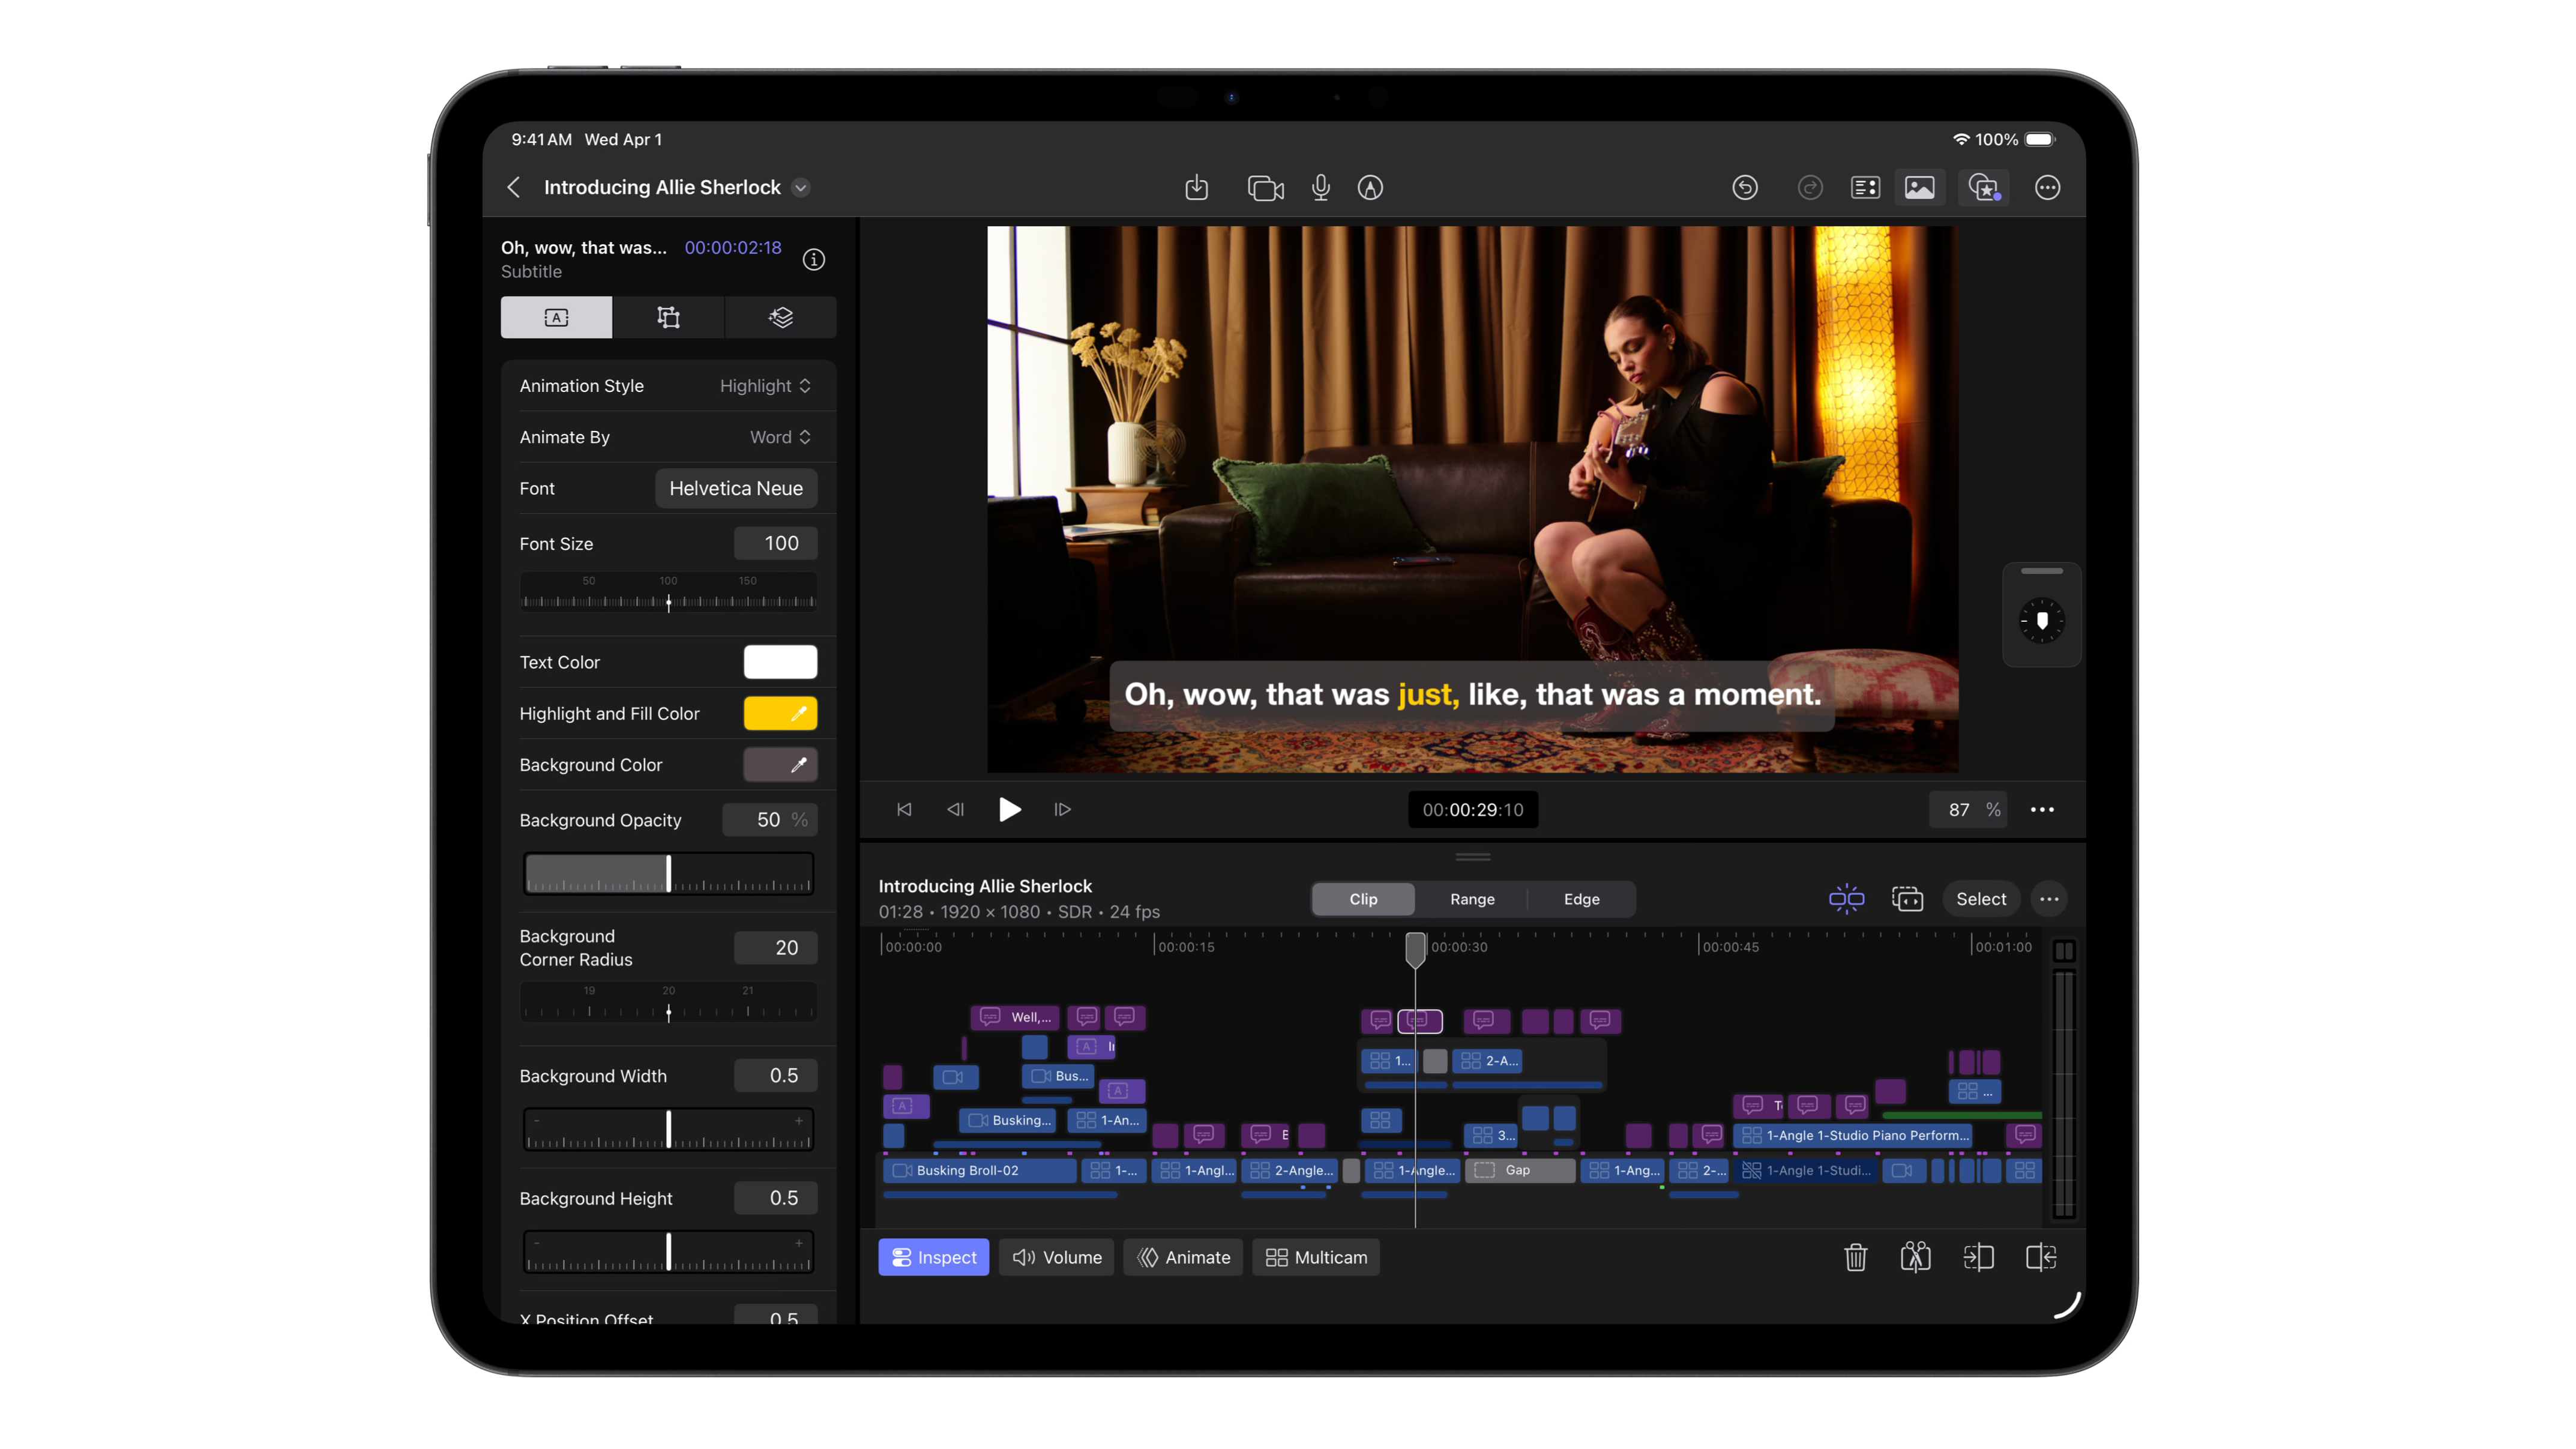Open the camera capture icon
This screenshot has height=1449, width=2576.
tap(1265, 188)
